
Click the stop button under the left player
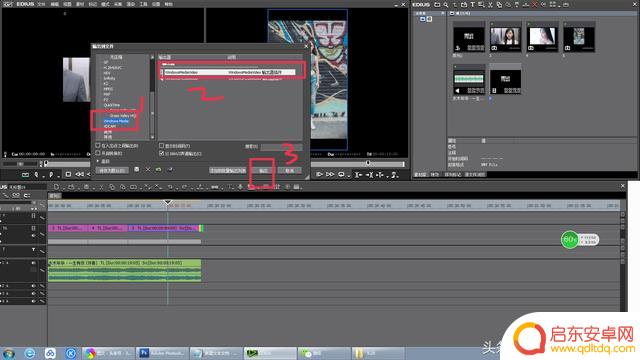pos(68,175)
